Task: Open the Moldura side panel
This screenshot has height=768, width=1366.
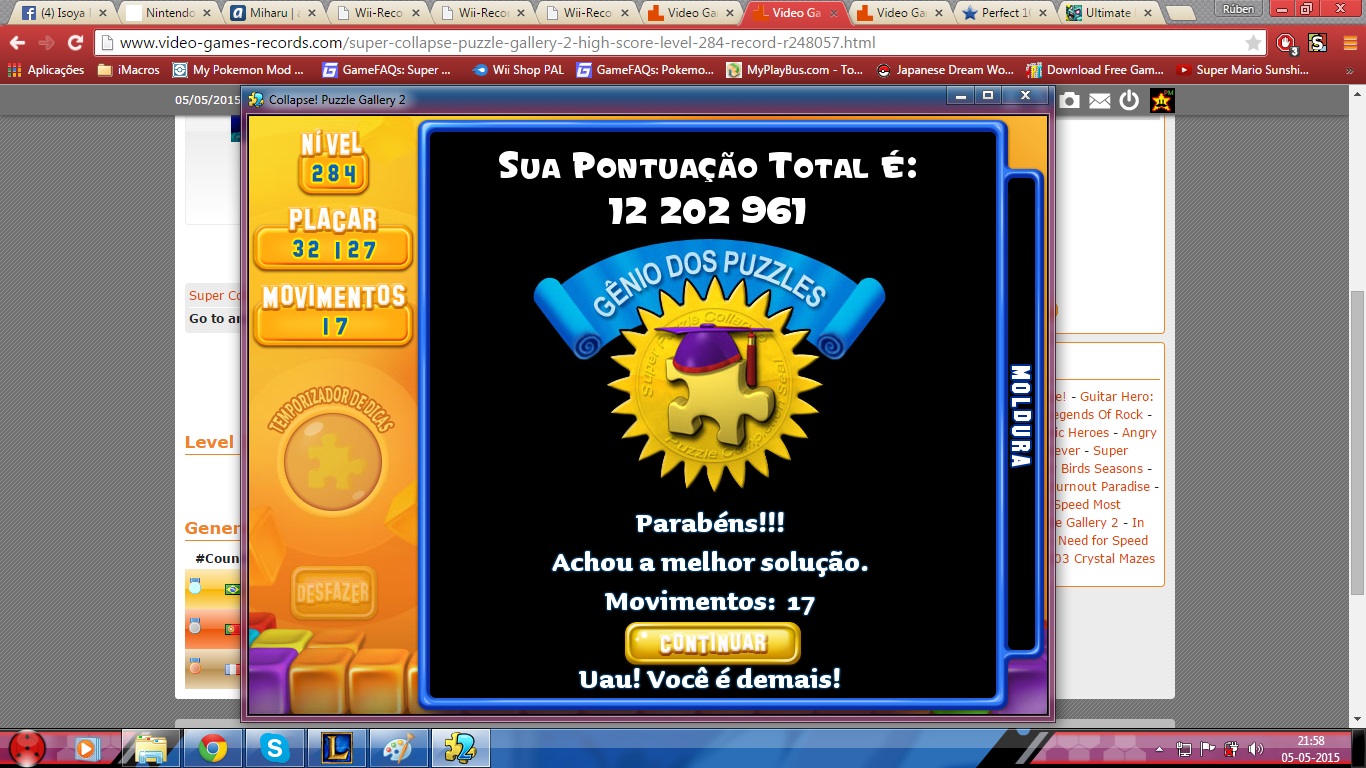Action: point(1020,415)
